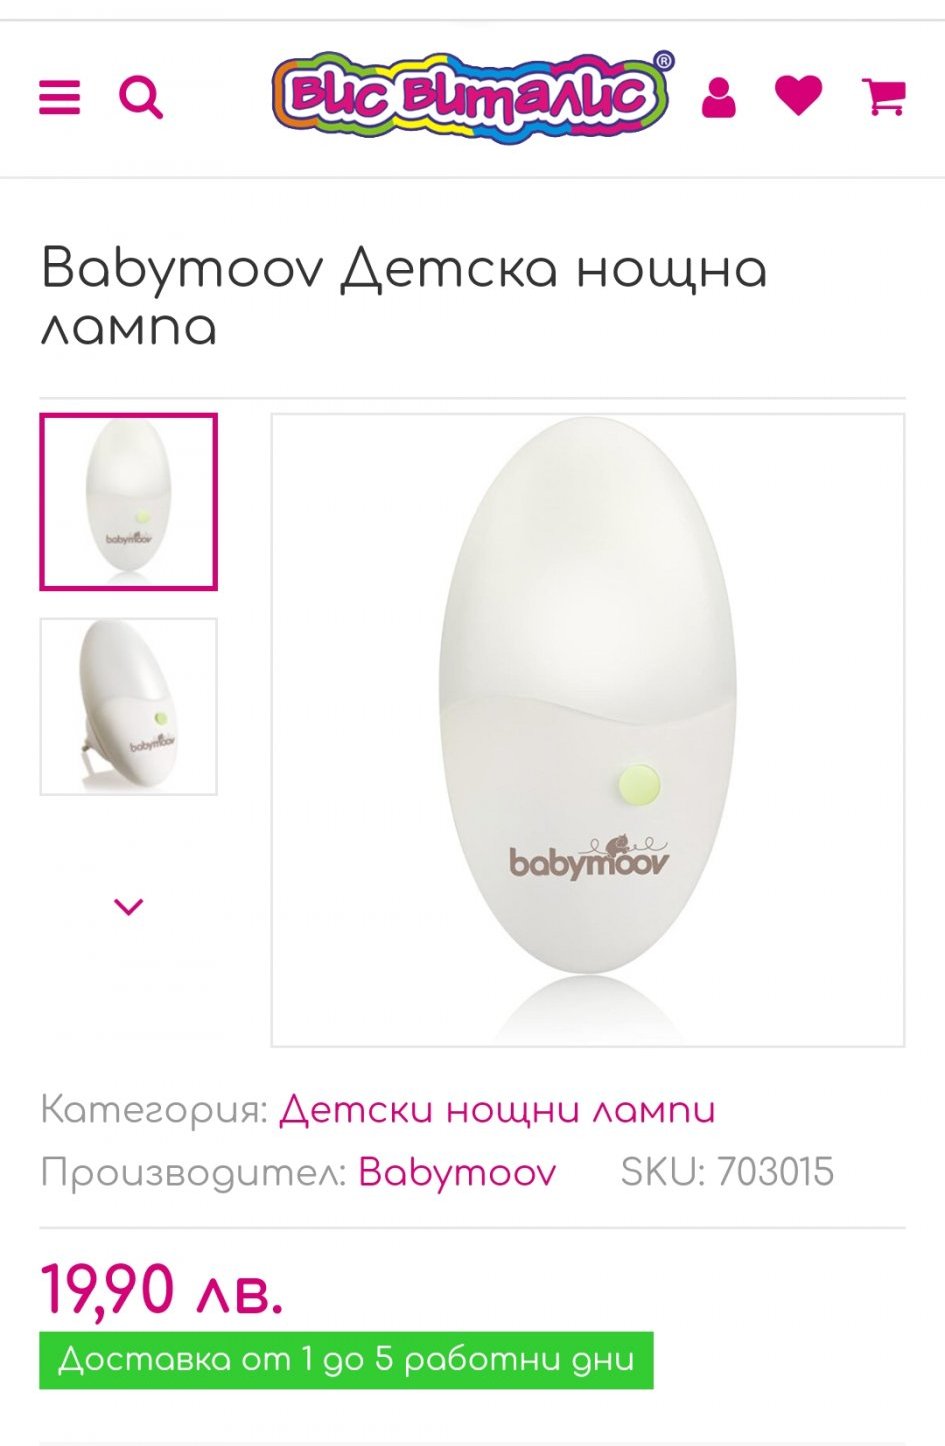This screenshot has width=945, height=1446.
Task: Click the 19,90 лв. price
Action: coord(162,1289)
